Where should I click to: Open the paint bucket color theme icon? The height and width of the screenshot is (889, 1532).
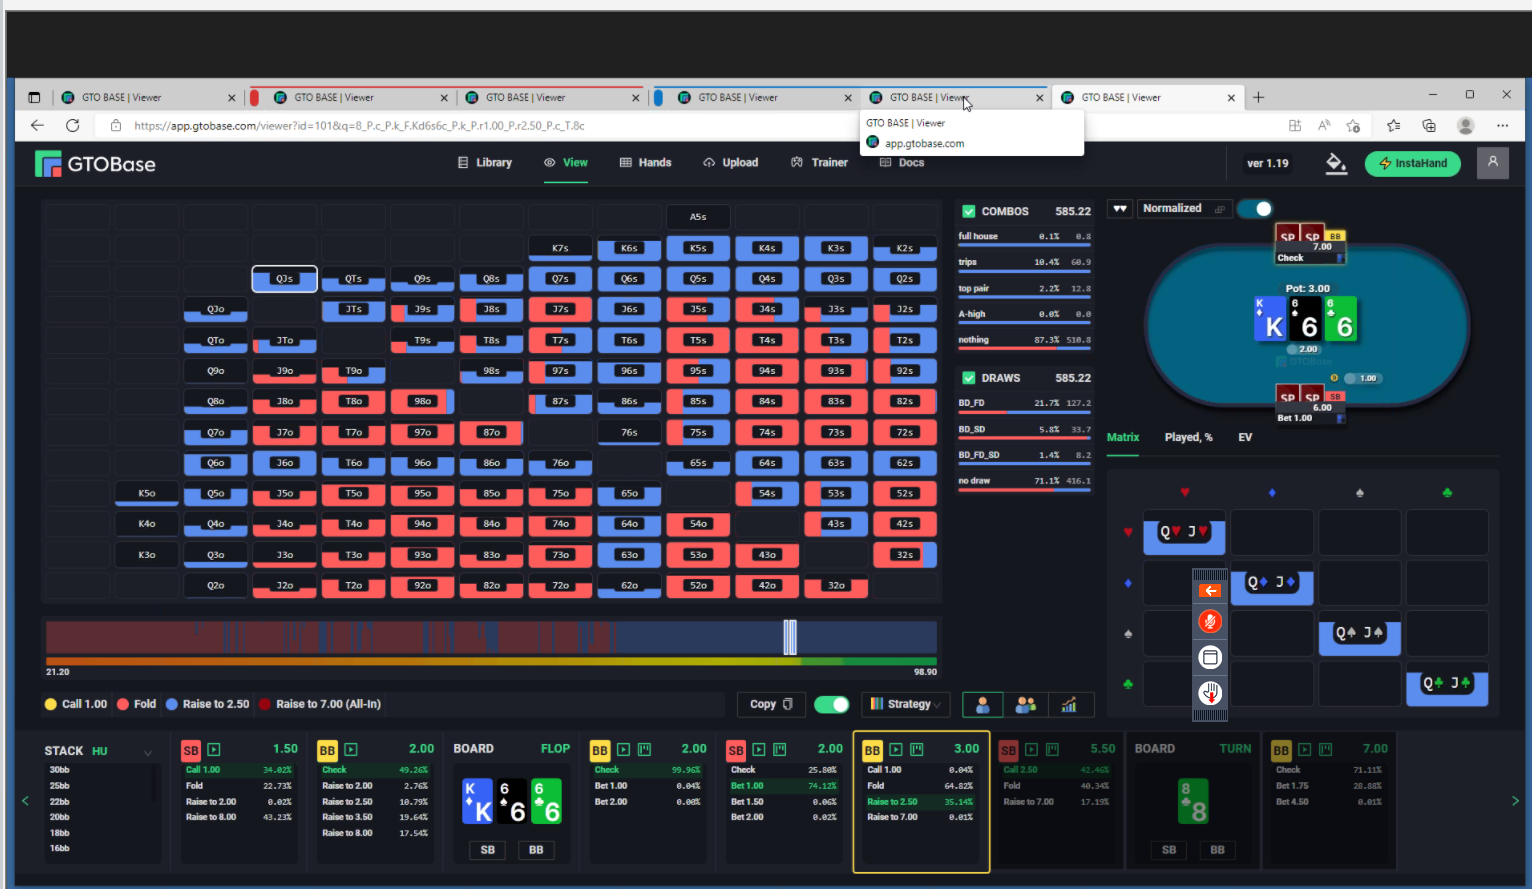[x=1336, y=163]
